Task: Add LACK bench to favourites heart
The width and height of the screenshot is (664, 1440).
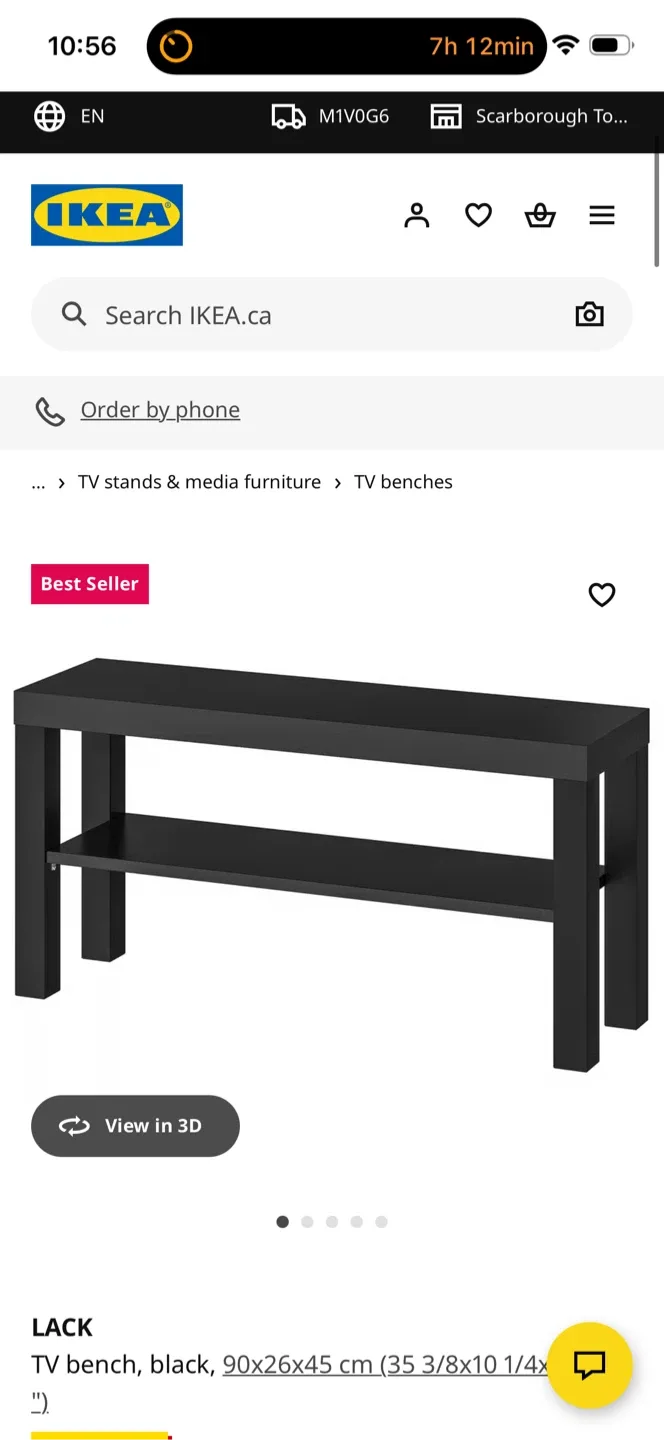Action: pyautogui.click(x=602, y=595)
